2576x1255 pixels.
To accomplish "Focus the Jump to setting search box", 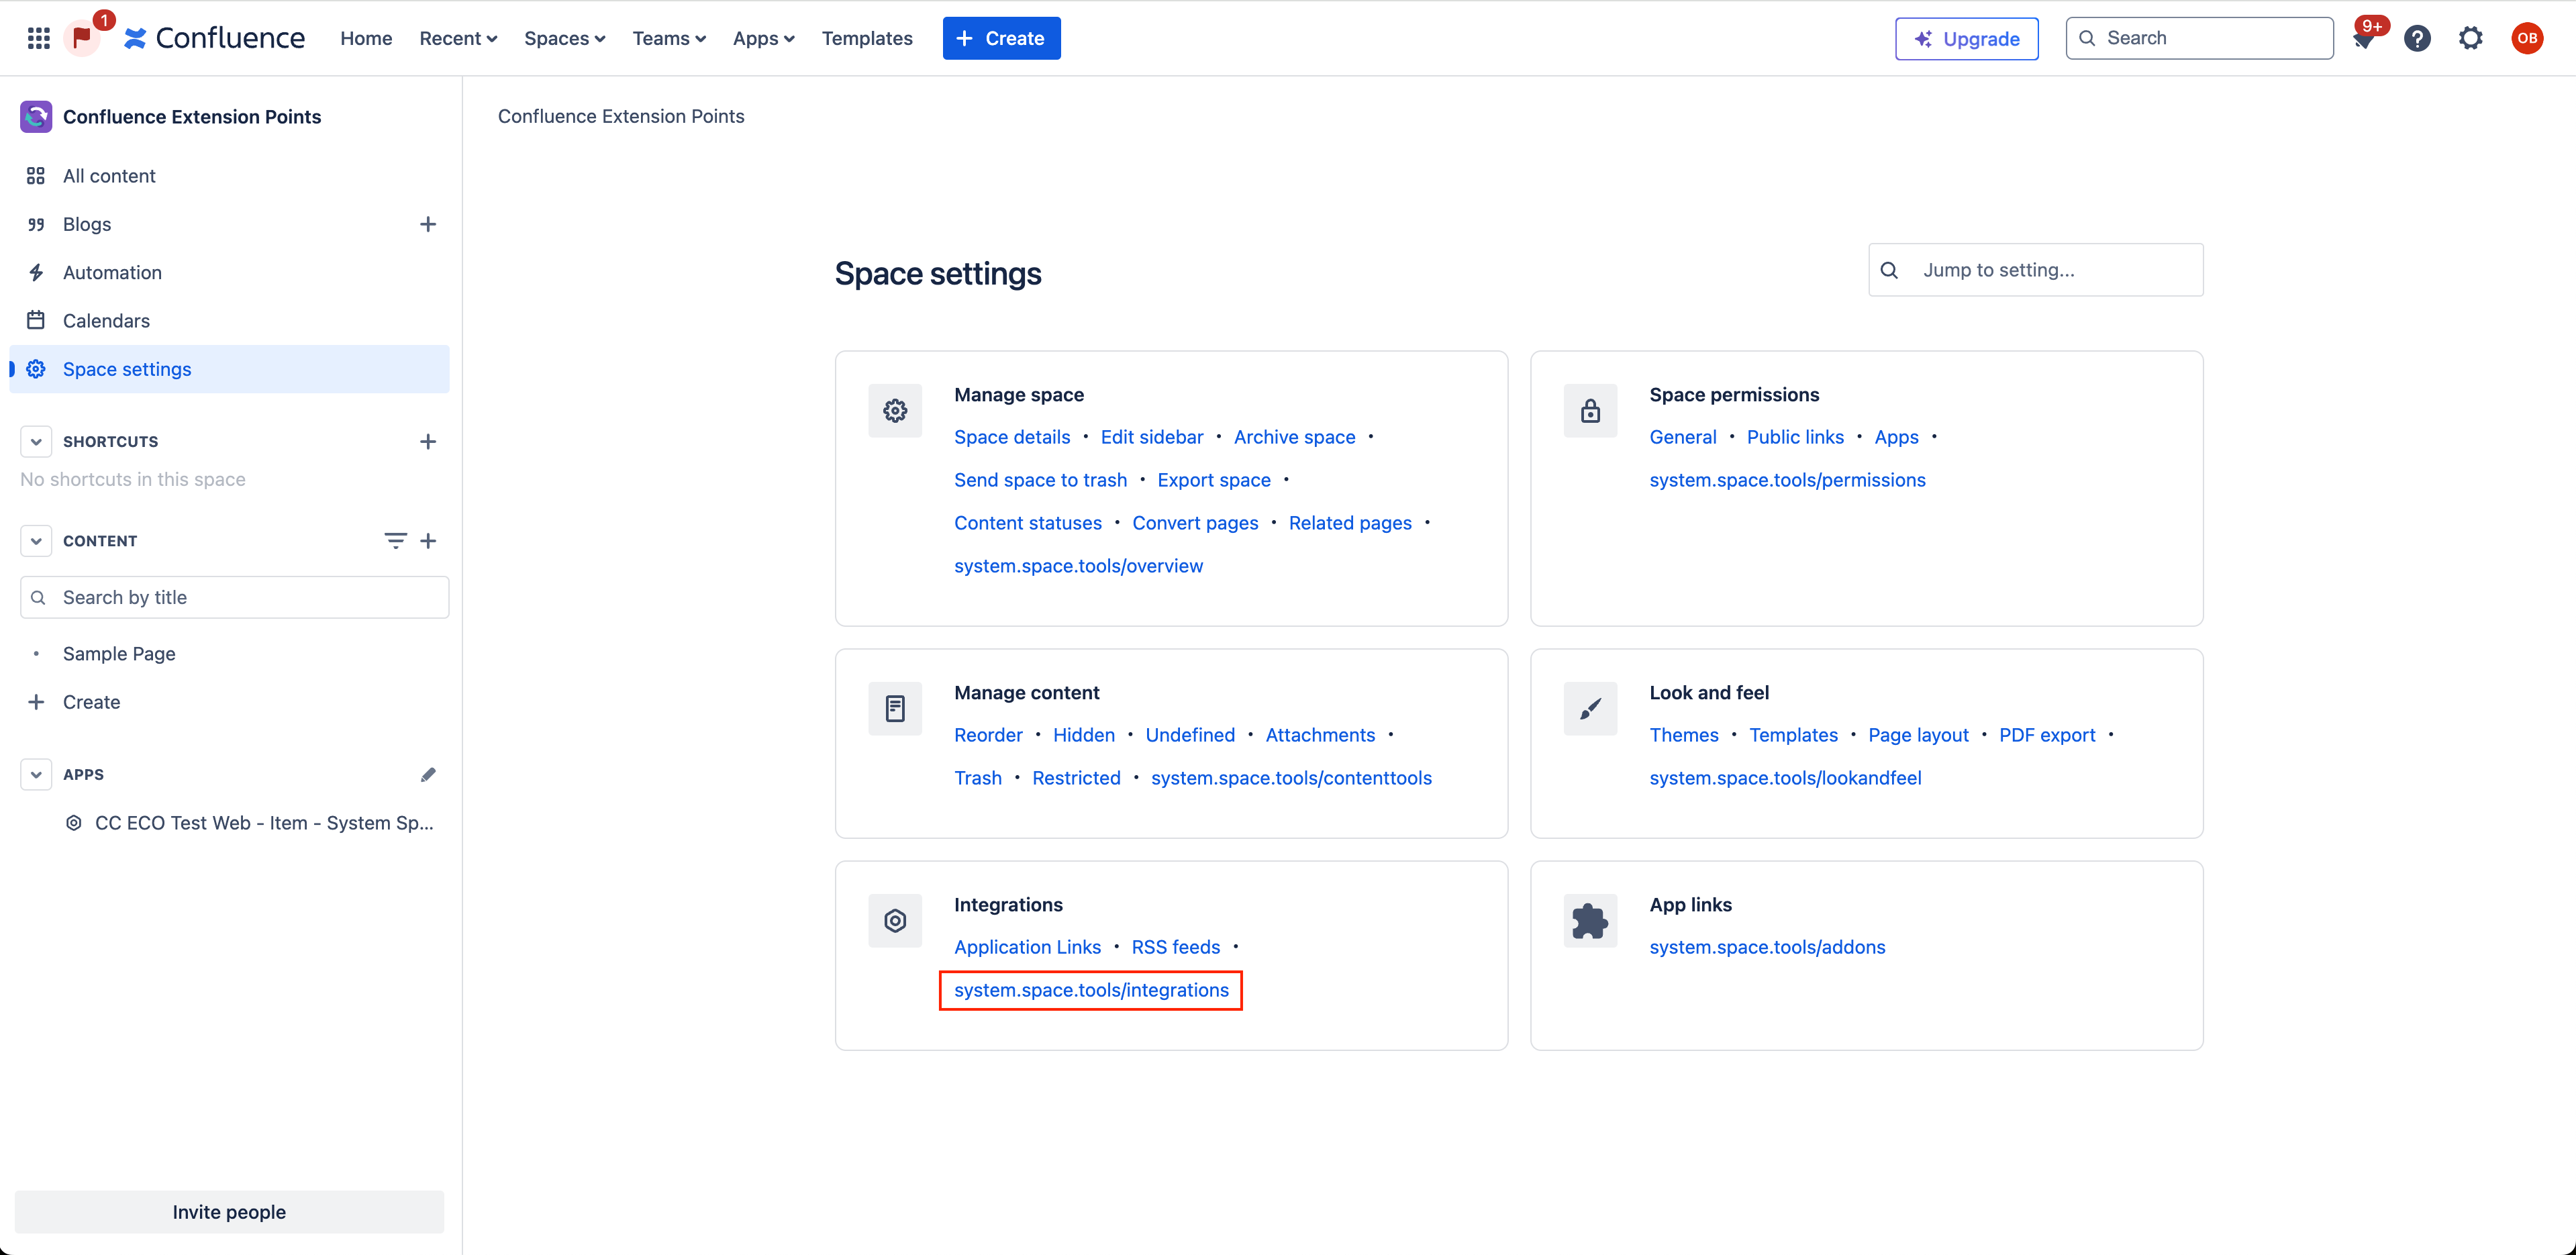I will (2035, 270).
